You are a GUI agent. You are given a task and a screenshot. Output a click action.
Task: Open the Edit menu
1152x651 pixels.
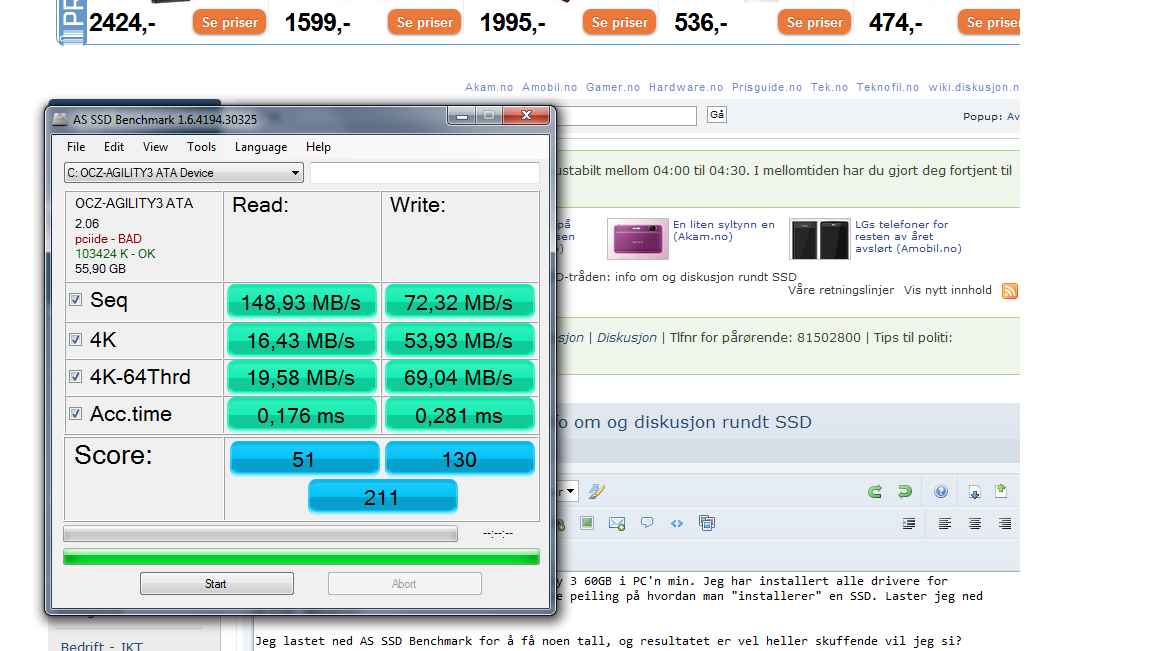click(113, 147)
